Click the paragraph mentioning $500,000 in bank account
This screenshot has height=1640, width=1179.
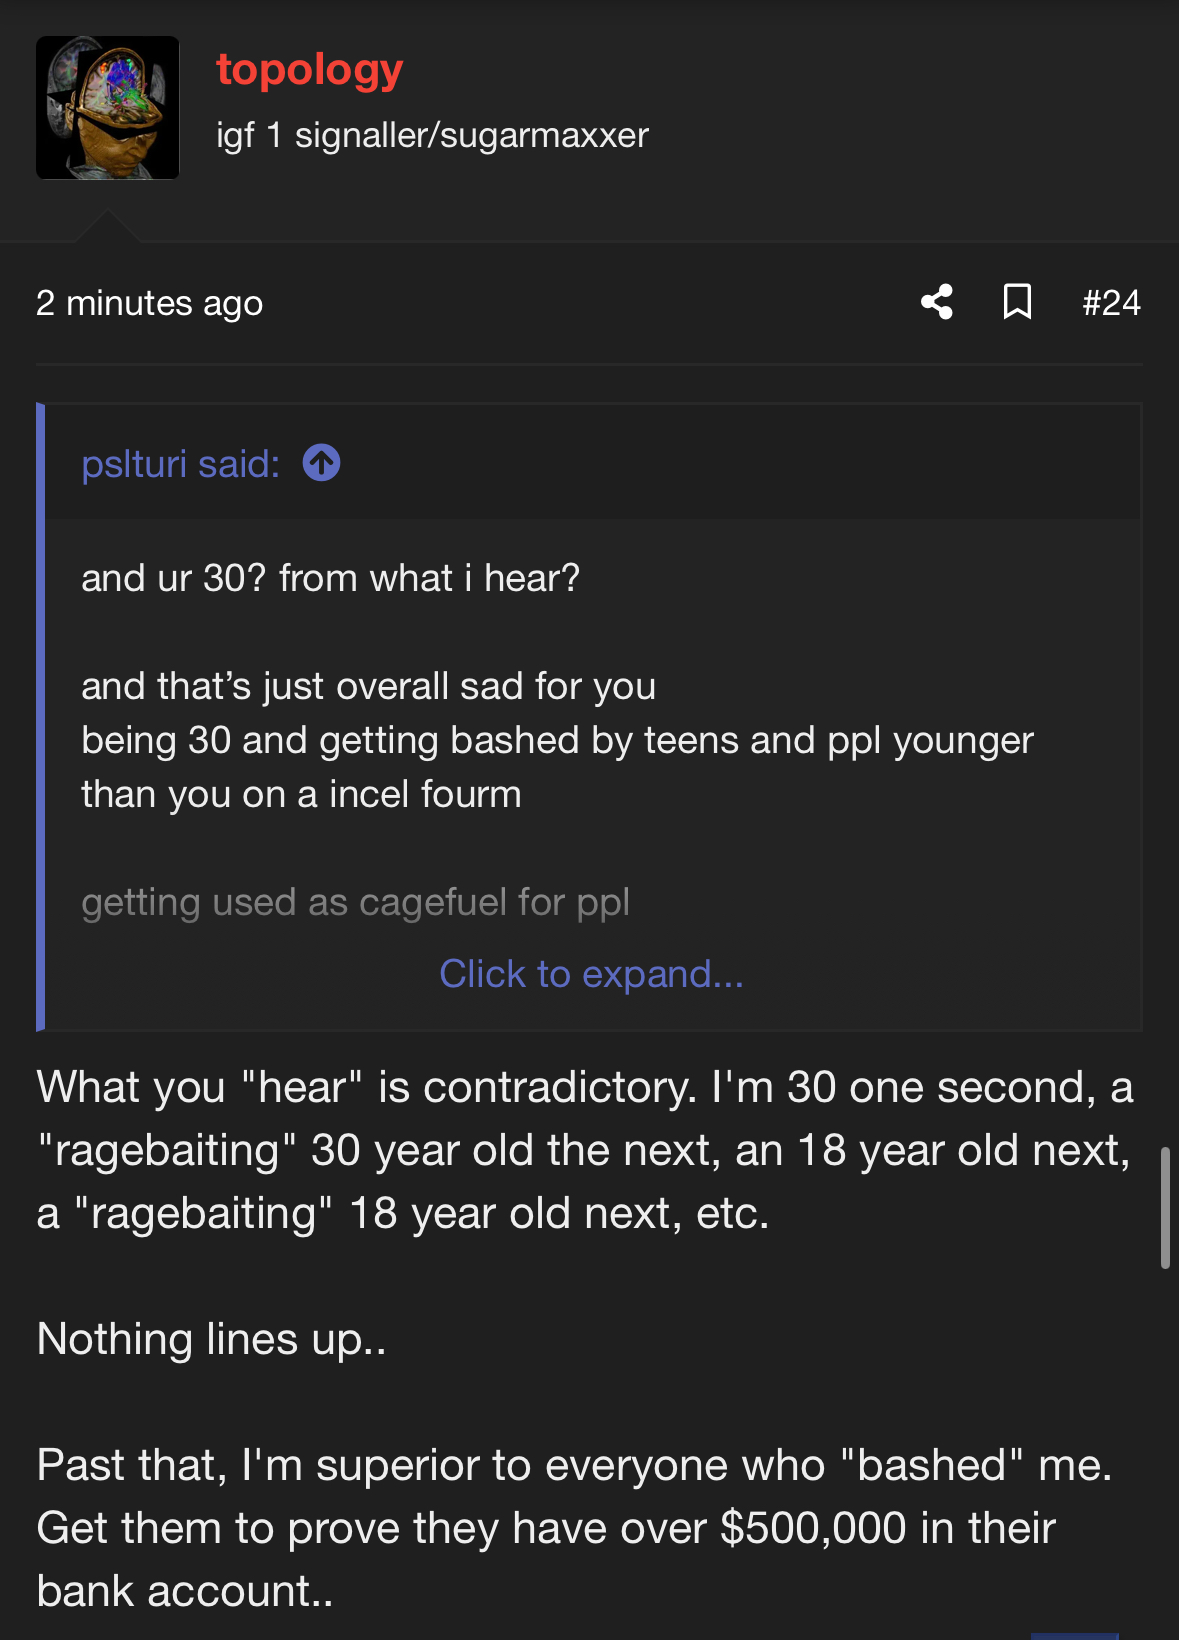click(x=573, y=1528)
